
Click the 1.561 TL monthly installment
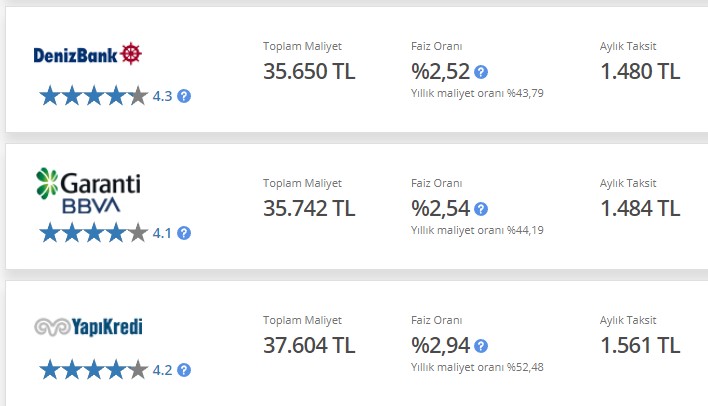tap(640, 345)
